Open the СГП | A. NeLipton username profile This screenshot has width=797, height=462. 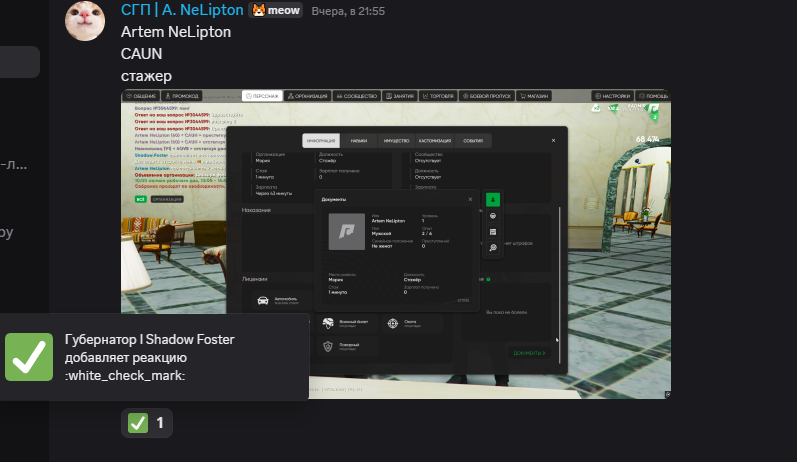point(182,10)
